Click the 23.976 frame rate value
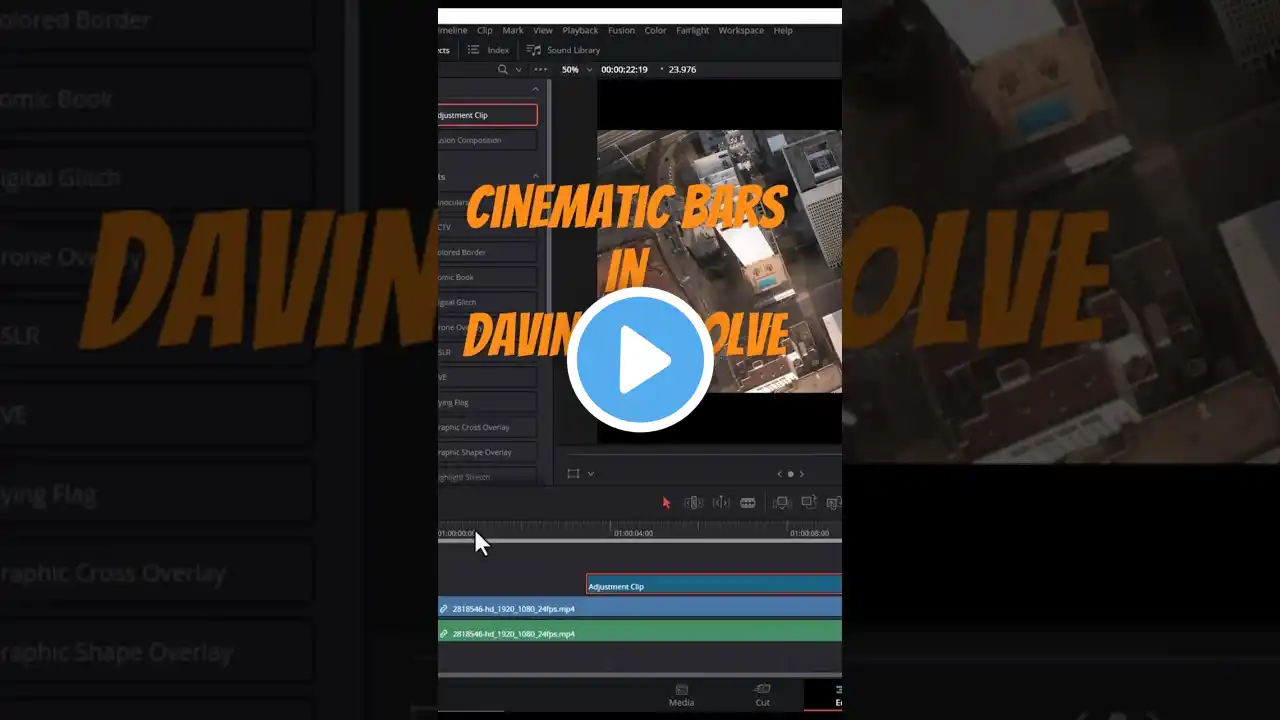The height and width of the screenshot is (720, 1280). [682, 70]
